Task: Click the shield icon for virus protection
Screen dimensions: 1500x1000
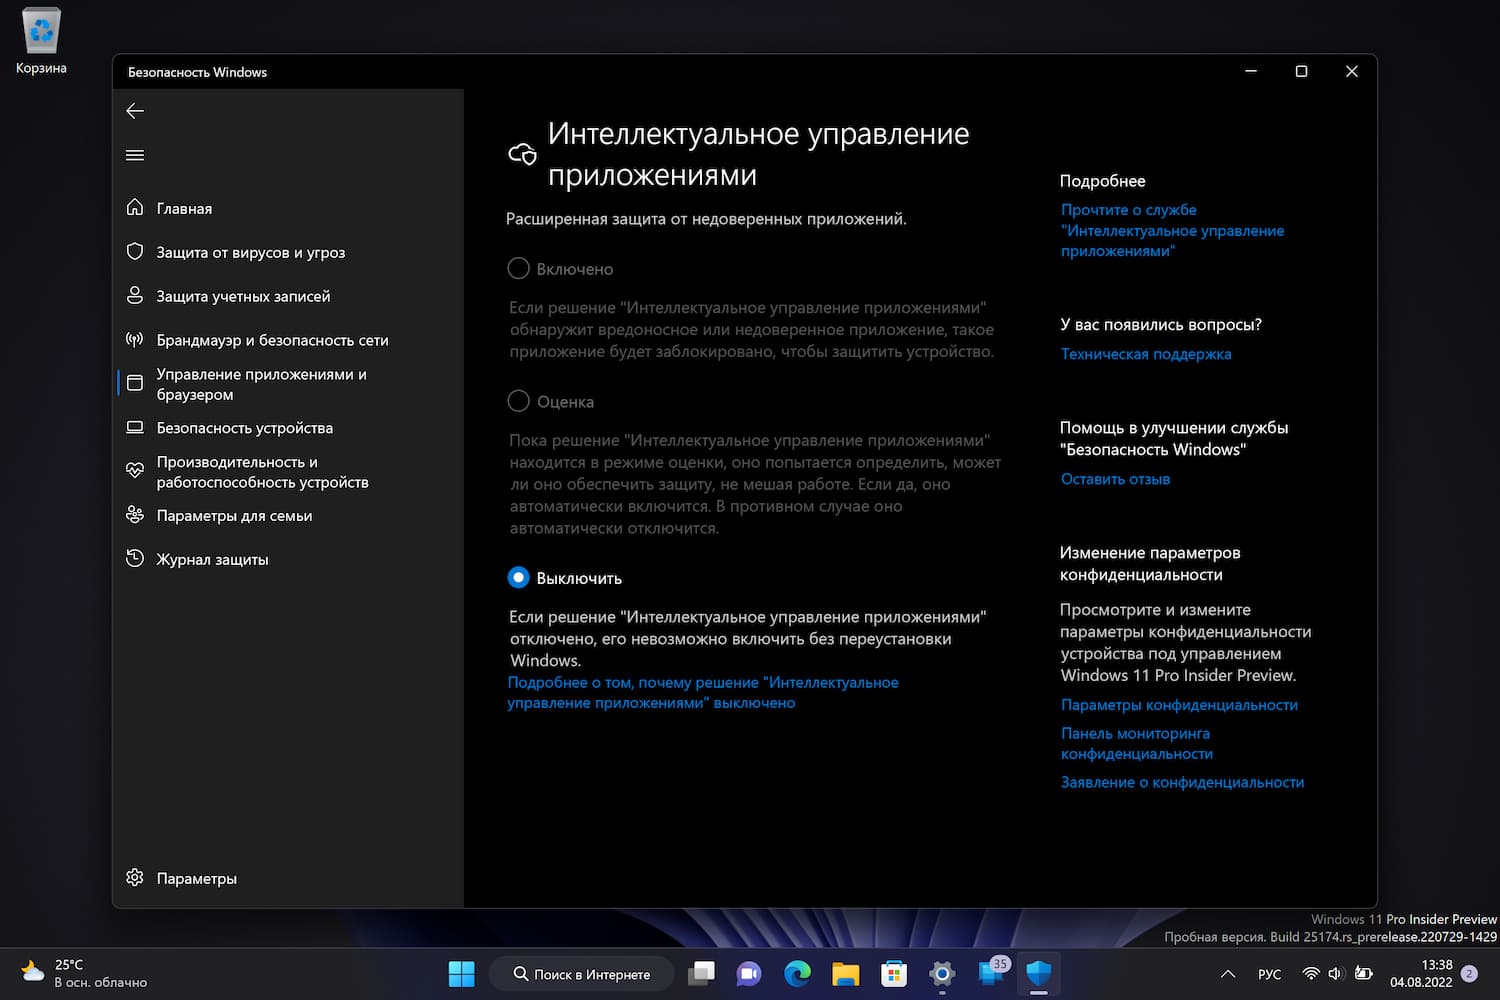Action: [135, 251]
